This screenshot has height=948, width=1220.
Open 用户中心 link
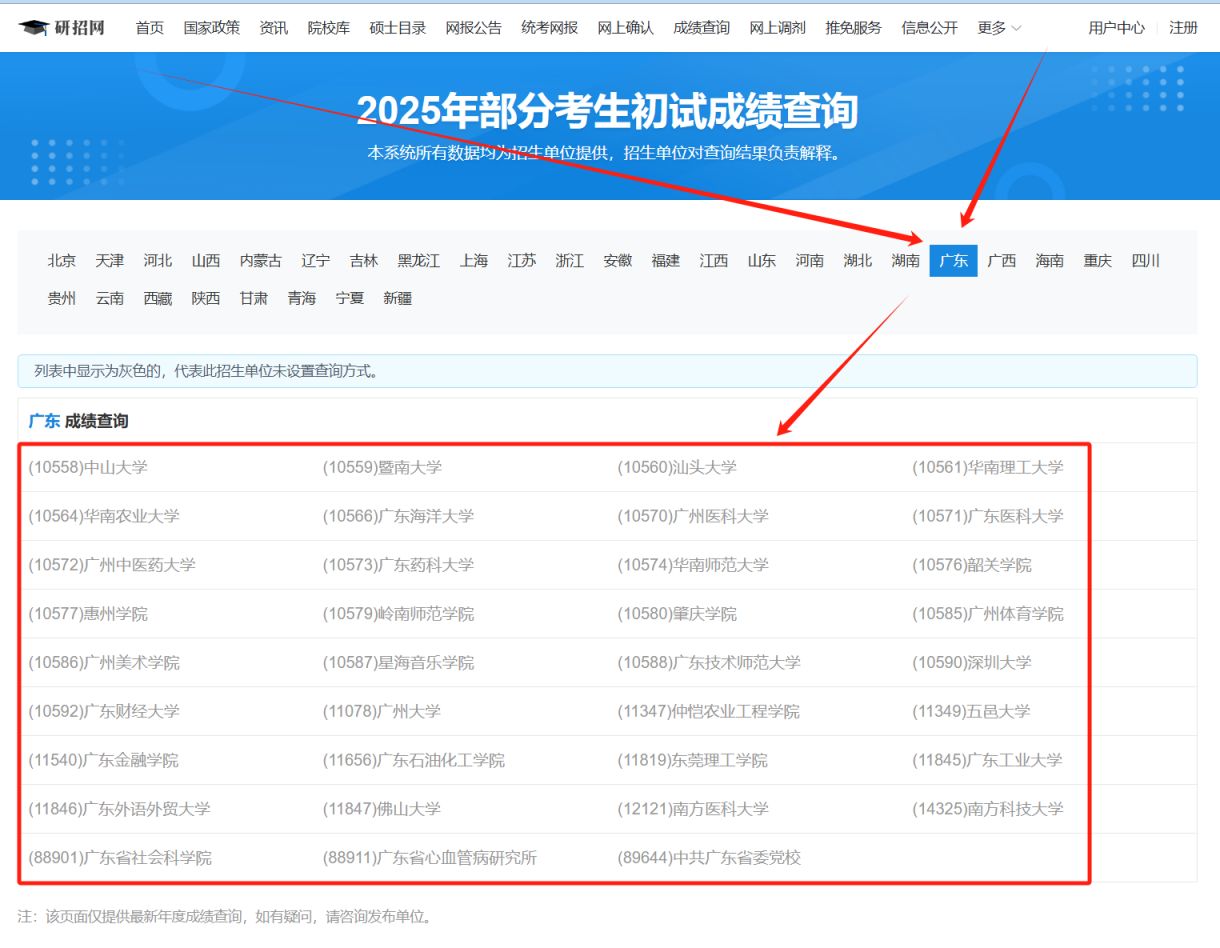(x=1117, y=28)
